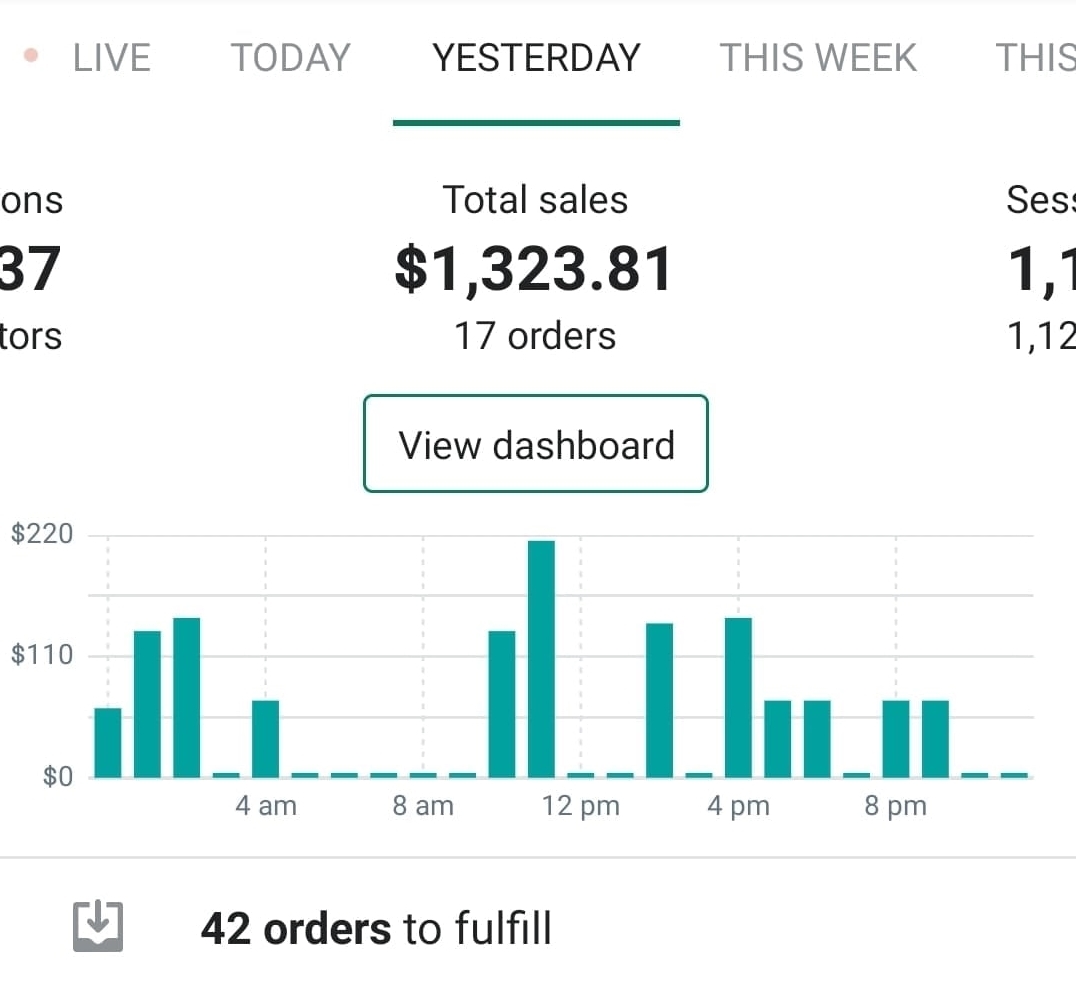Select the bar right before 12 pm

tap(502, 703)
